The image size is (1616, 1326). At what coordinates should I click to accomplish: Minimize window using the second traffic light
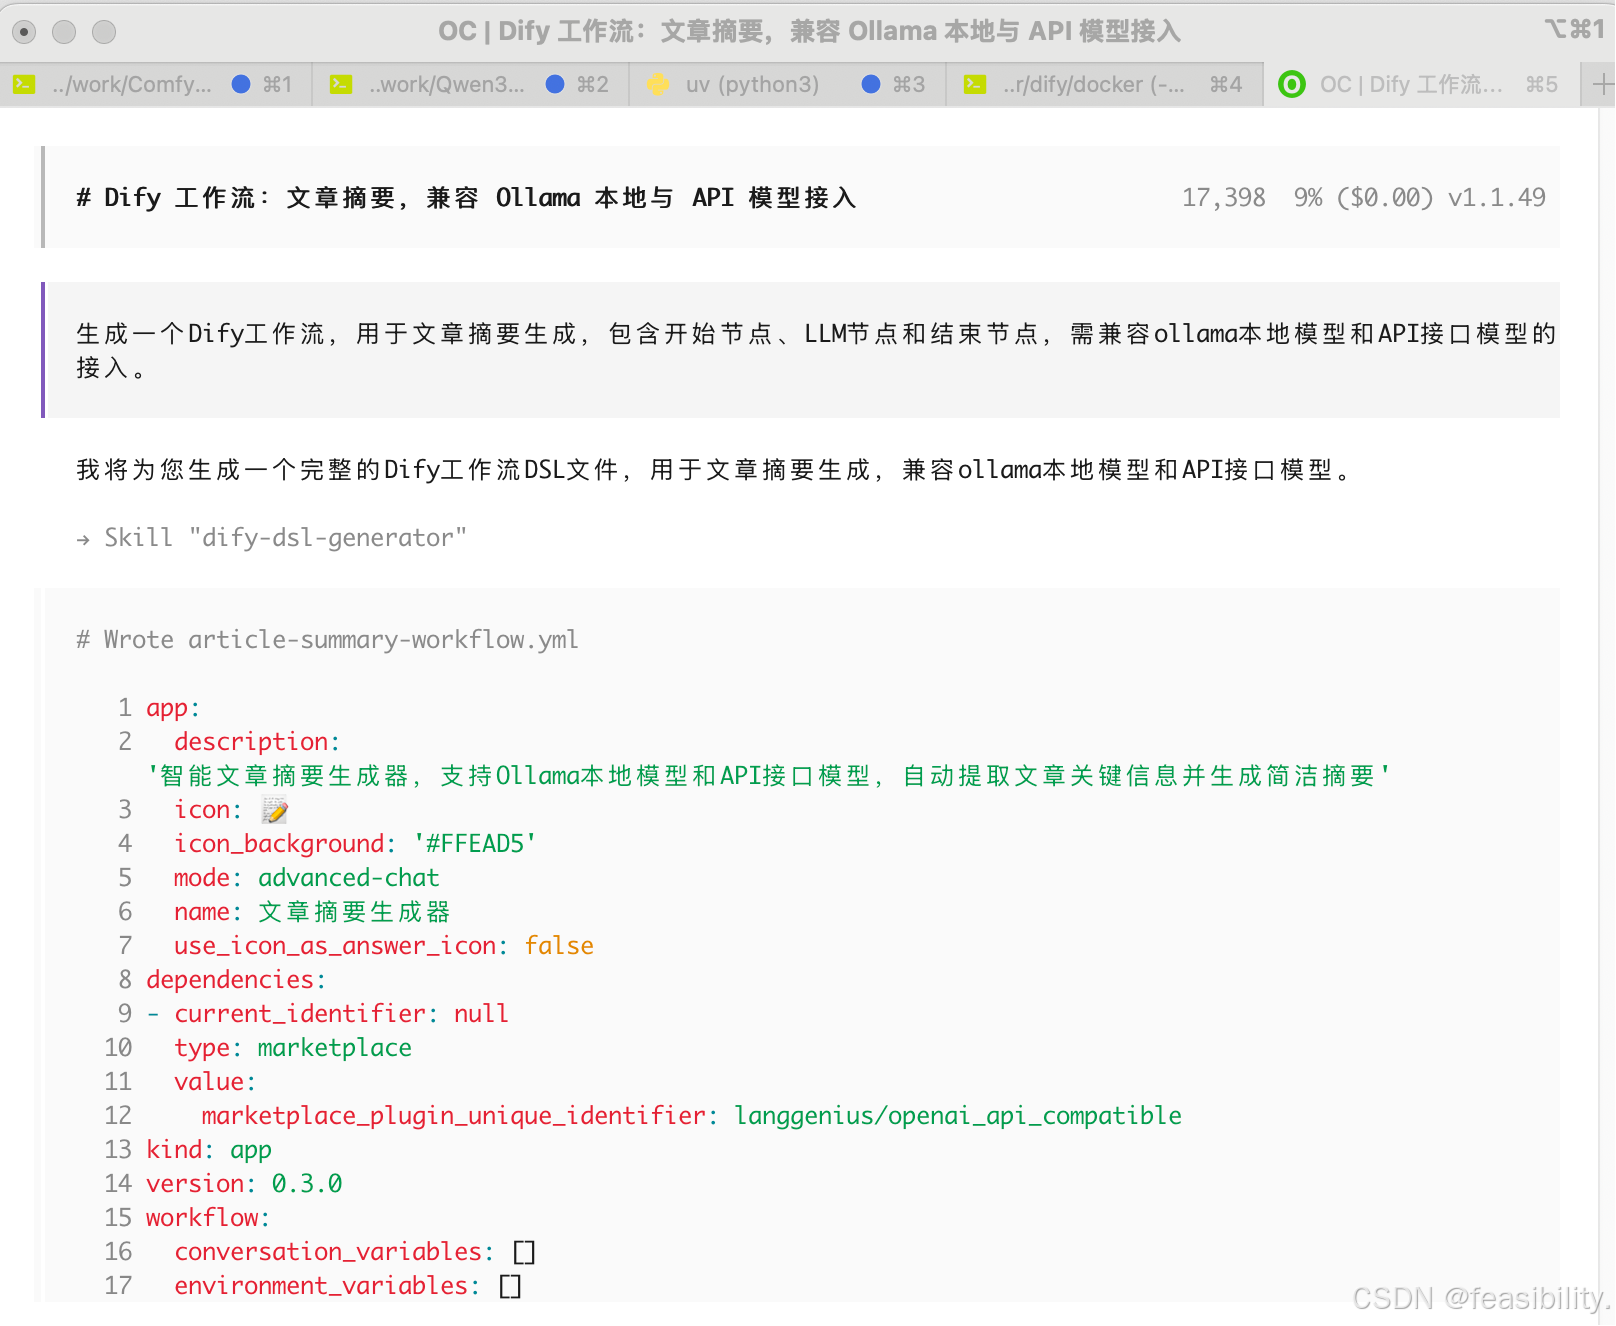tap(64, 32)
